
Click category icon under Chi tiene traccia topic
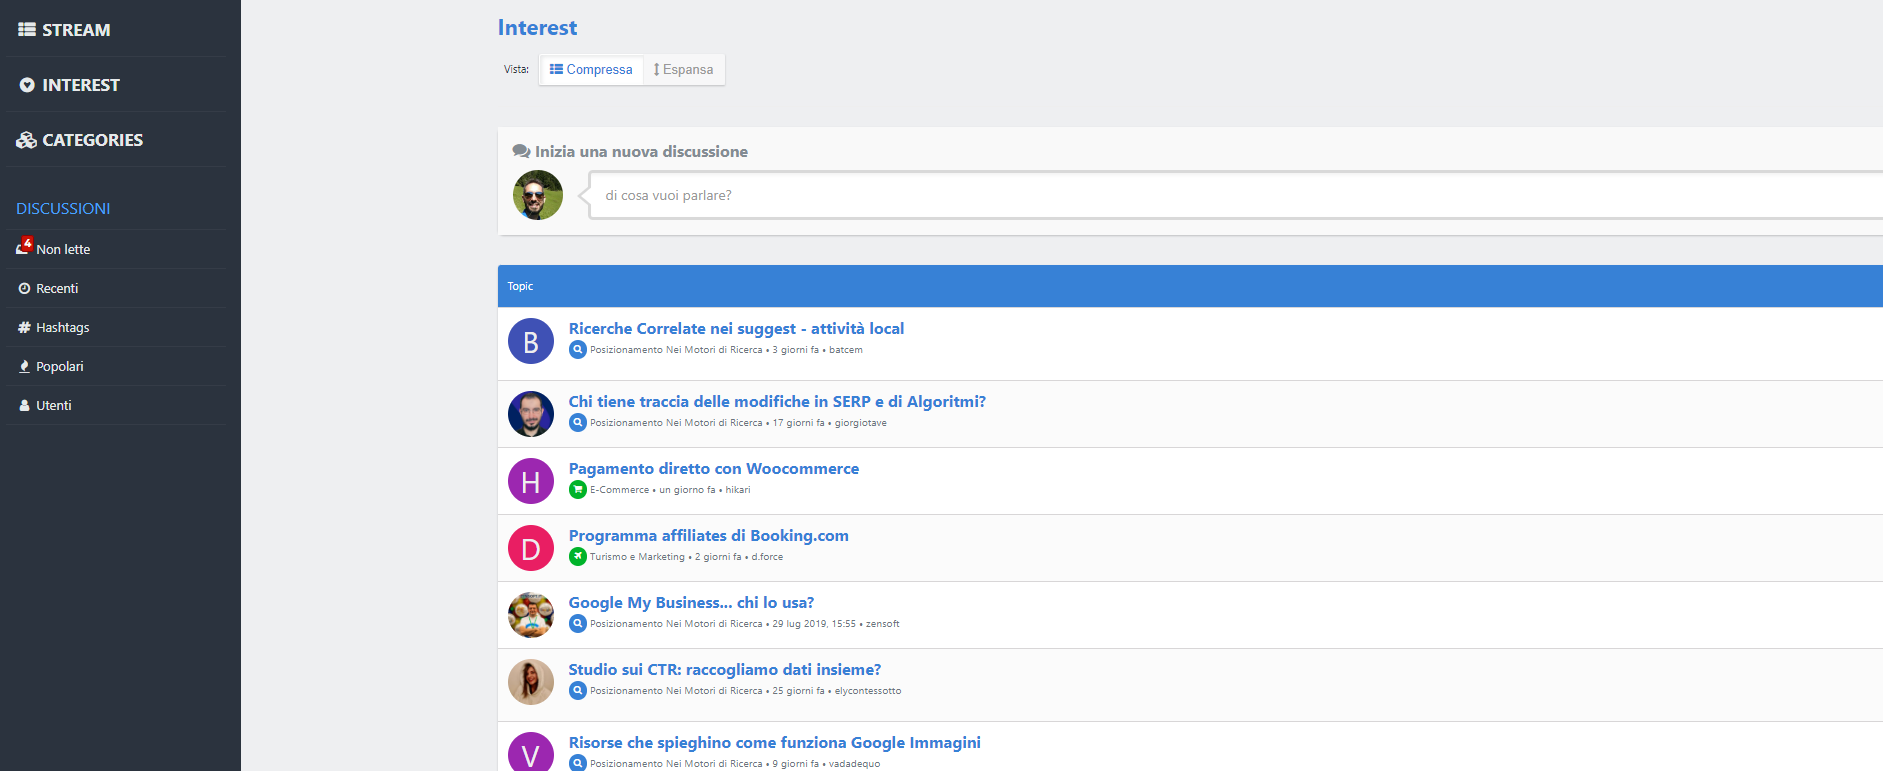point(578,423)
